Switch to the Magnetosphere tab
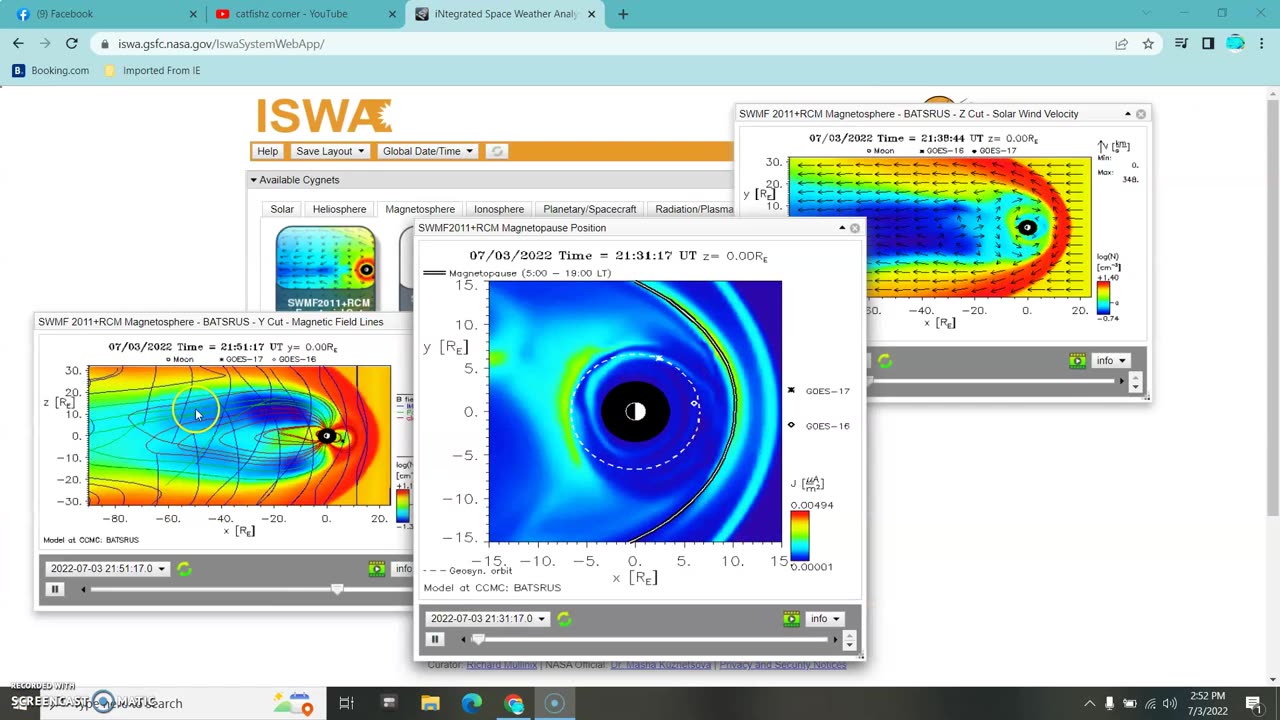This screenshot has width=1280, height=720. click(x=420, y=209)
